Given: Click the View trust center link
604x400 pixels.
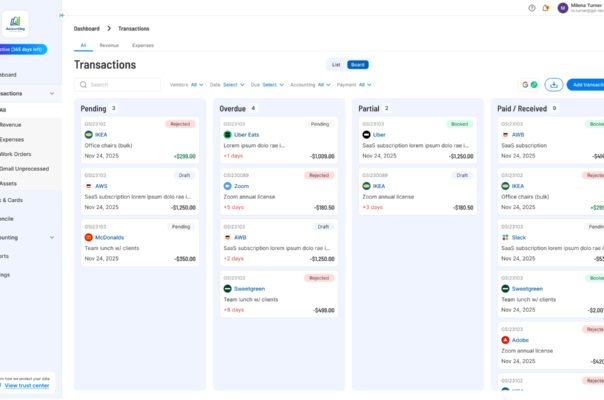Looking at the screenshot, I should [x=27, y=386].
